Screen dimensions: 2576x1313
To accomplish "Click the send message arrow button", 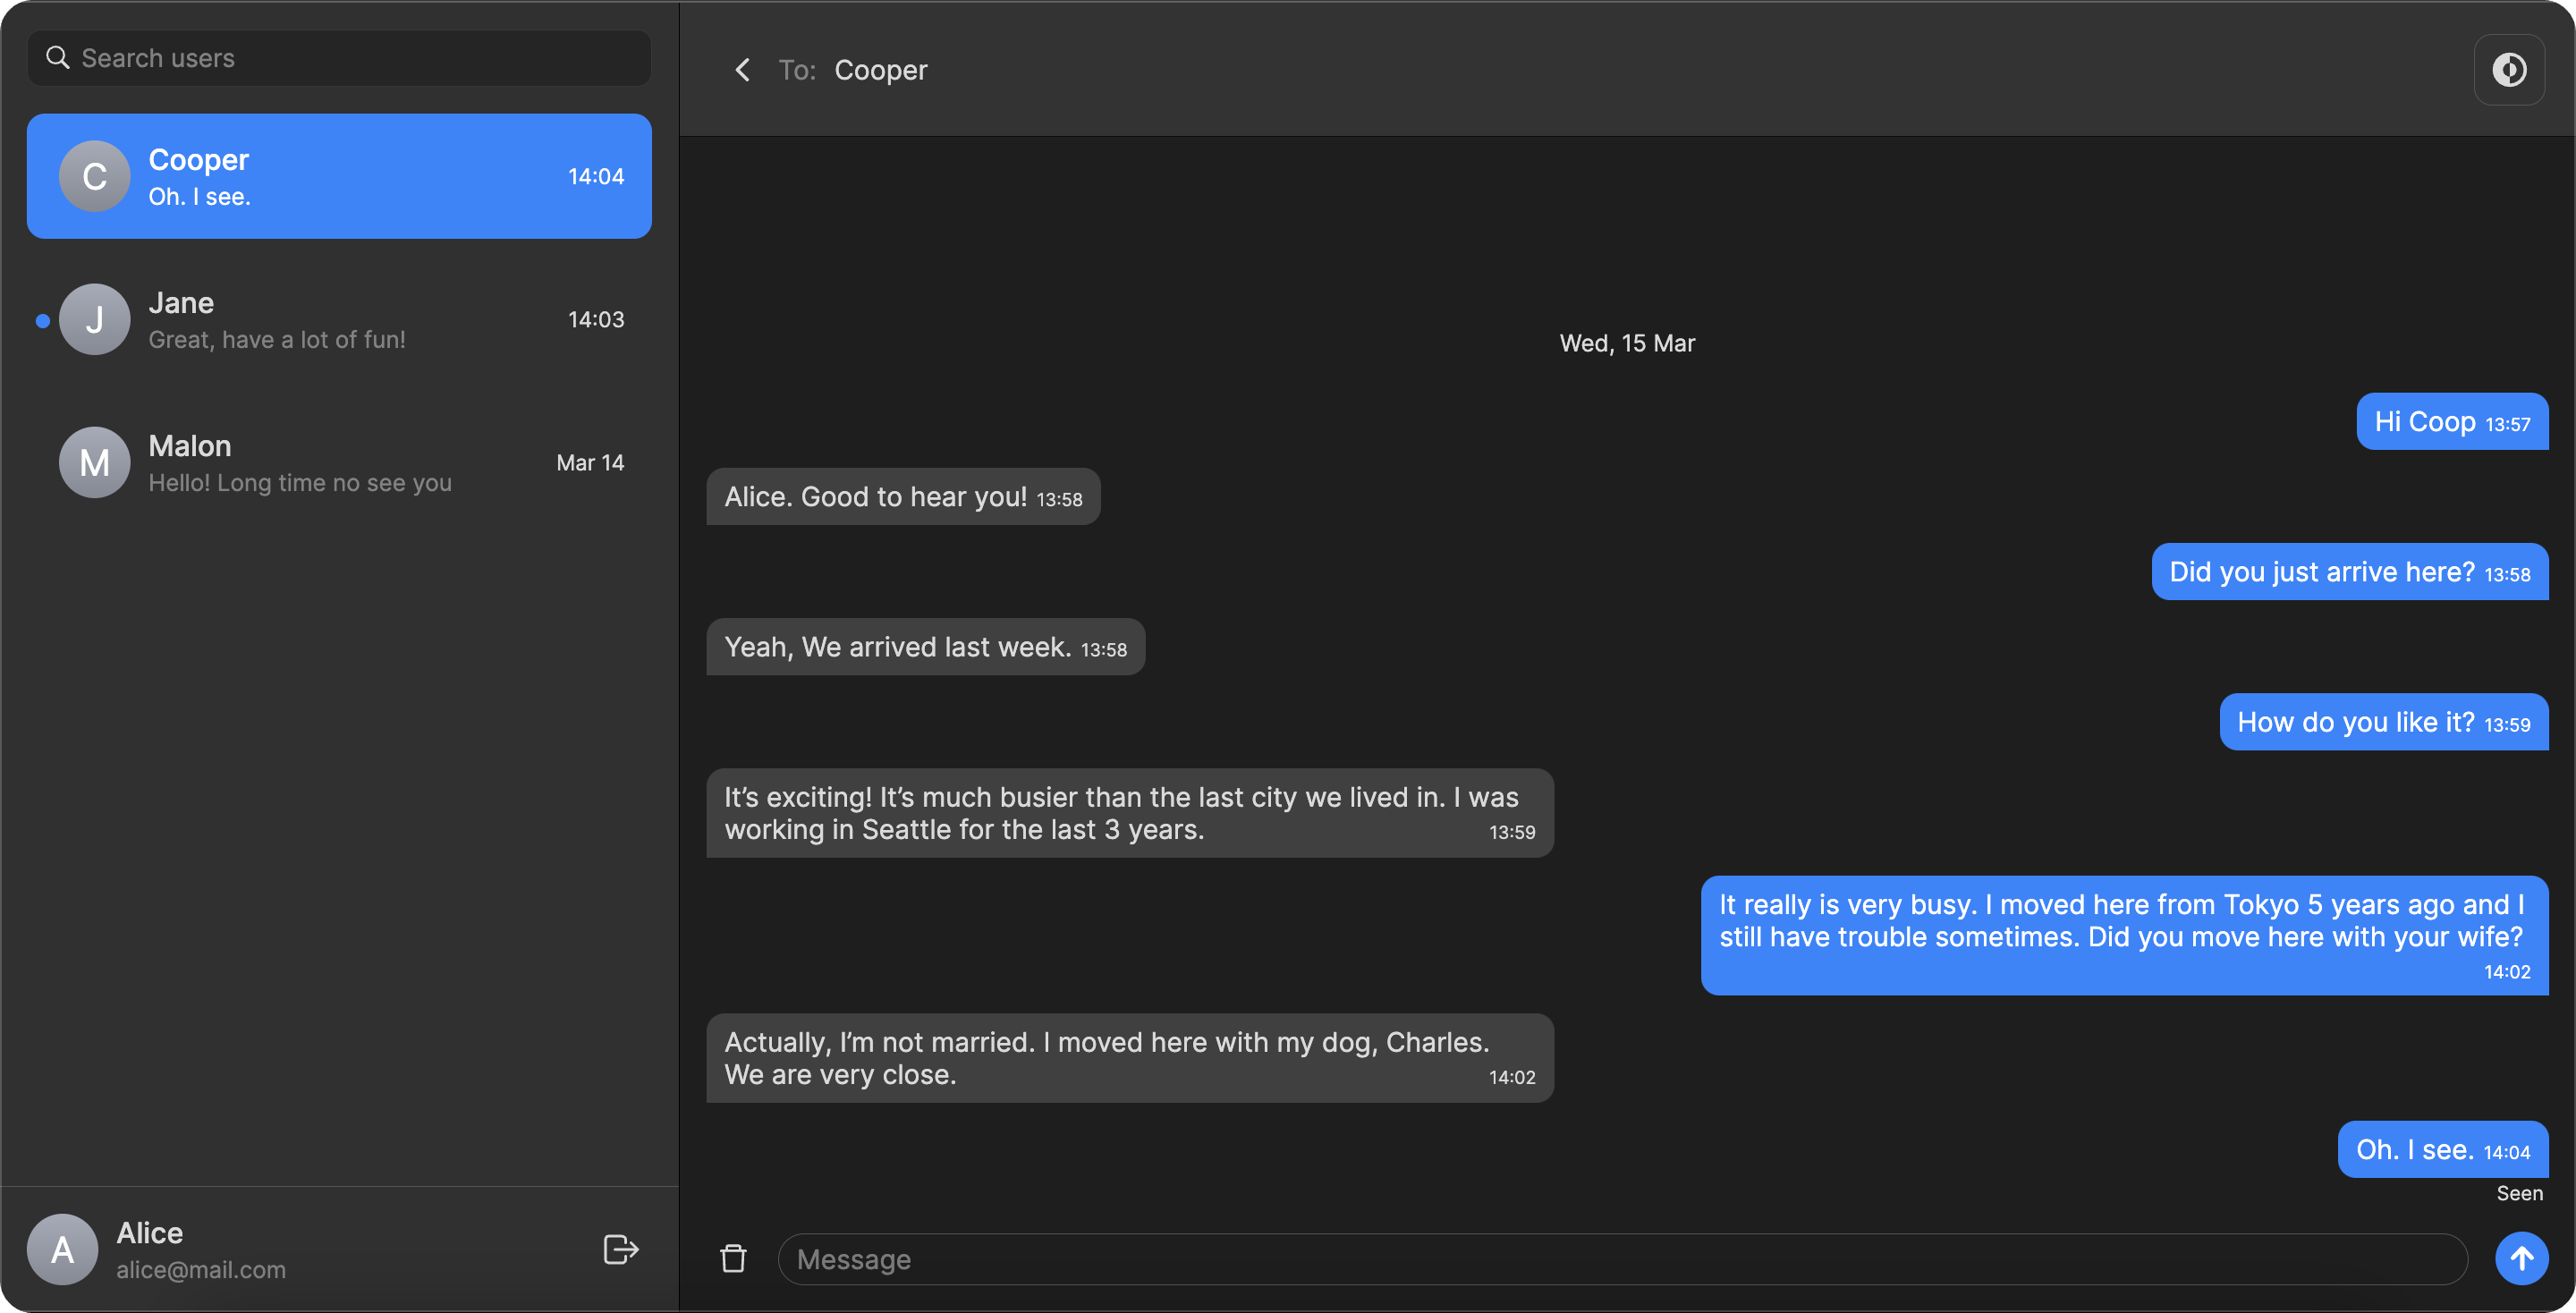I will (x=2521, y=1258).
